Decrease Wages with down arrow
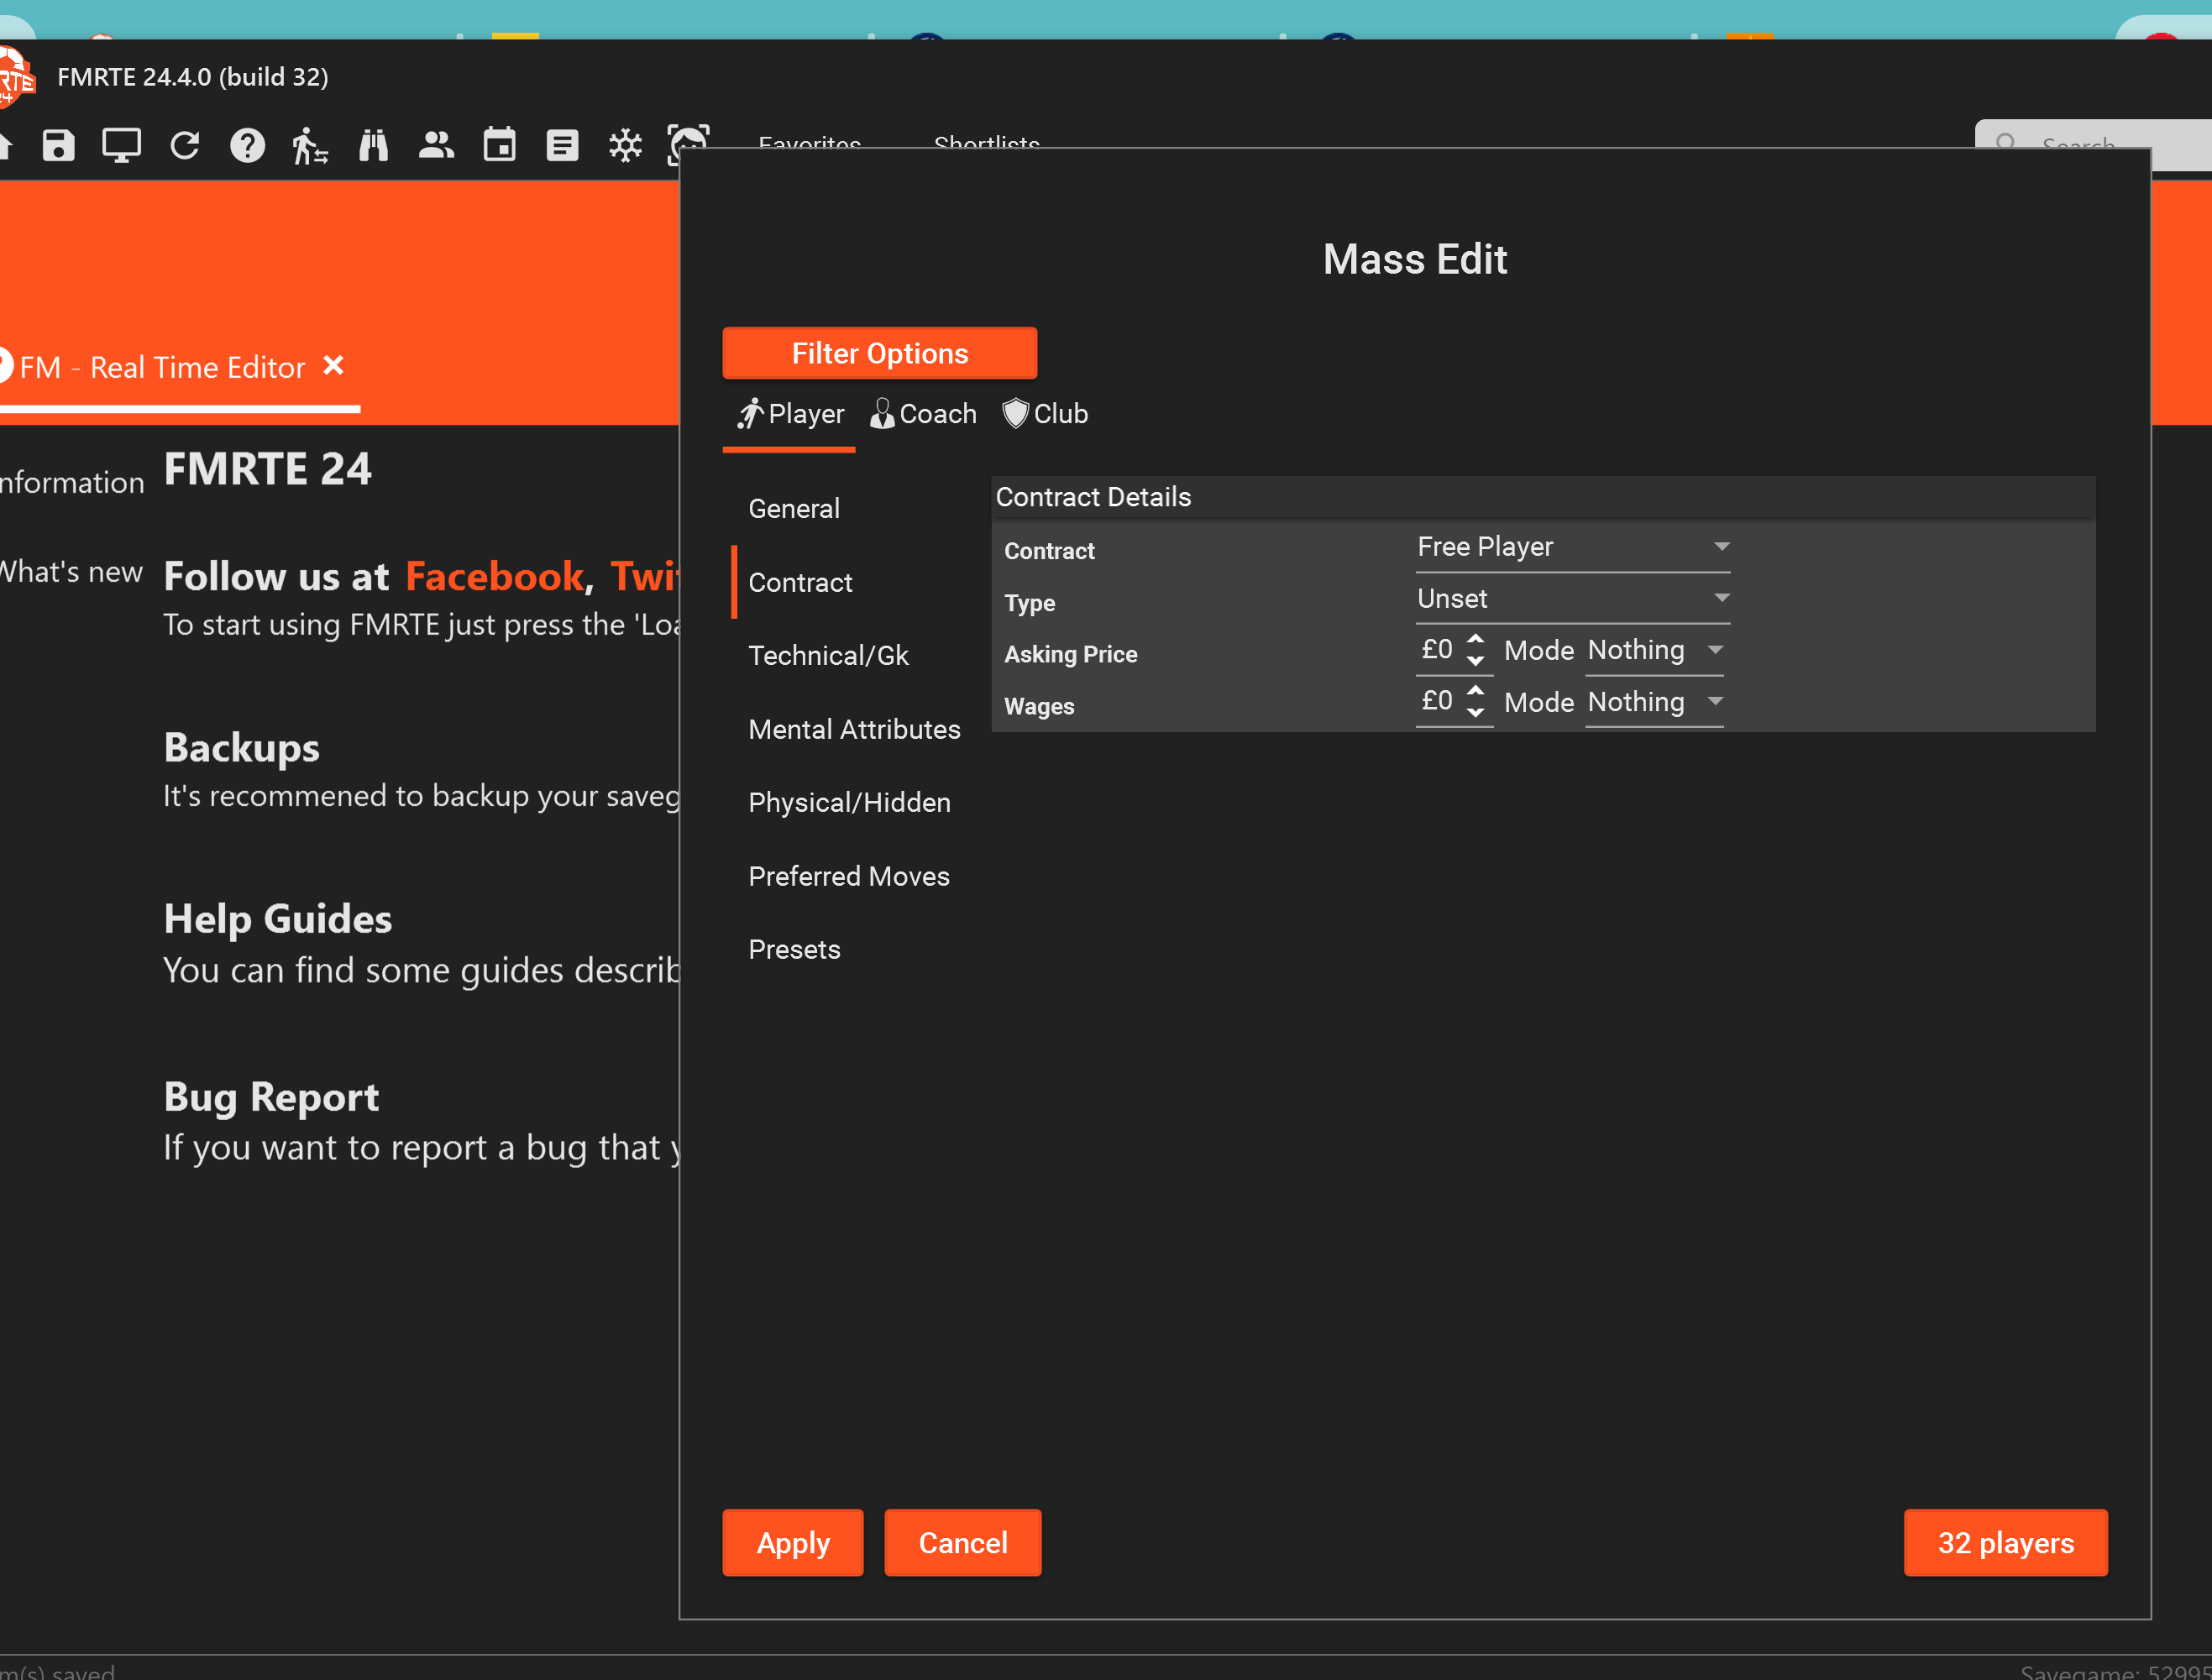The height and width of the screenshot is (1680, 2212). [x=1475, y=714]
